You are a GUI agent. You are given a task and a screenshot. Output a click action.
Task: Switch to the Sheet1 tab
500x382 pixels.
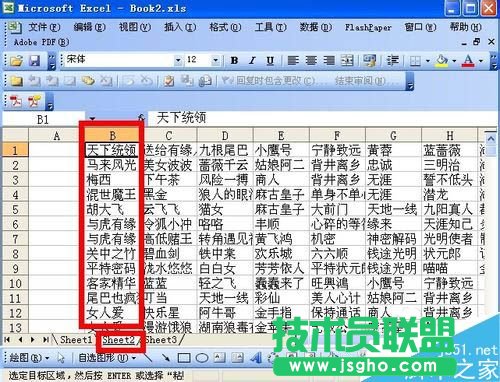(x=76, y=340)
